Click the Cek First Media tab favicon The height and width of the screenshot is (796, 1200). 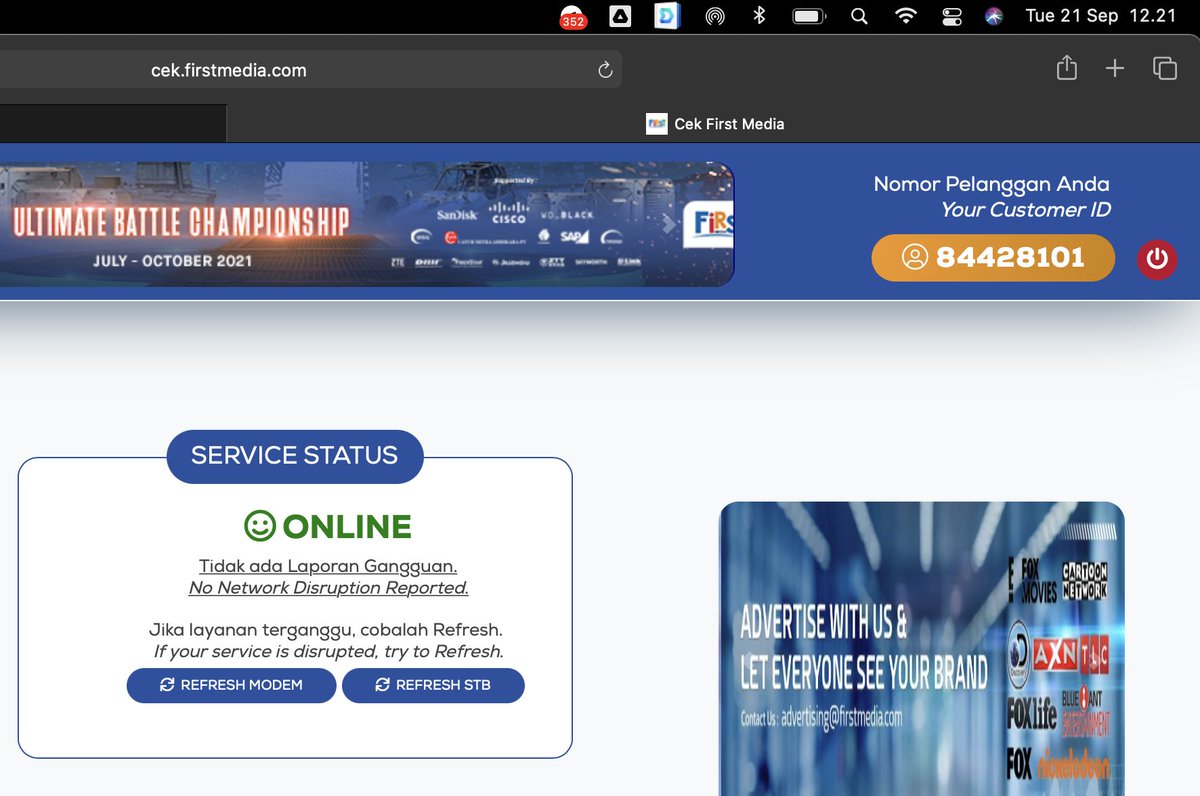[x=657, y=124]
